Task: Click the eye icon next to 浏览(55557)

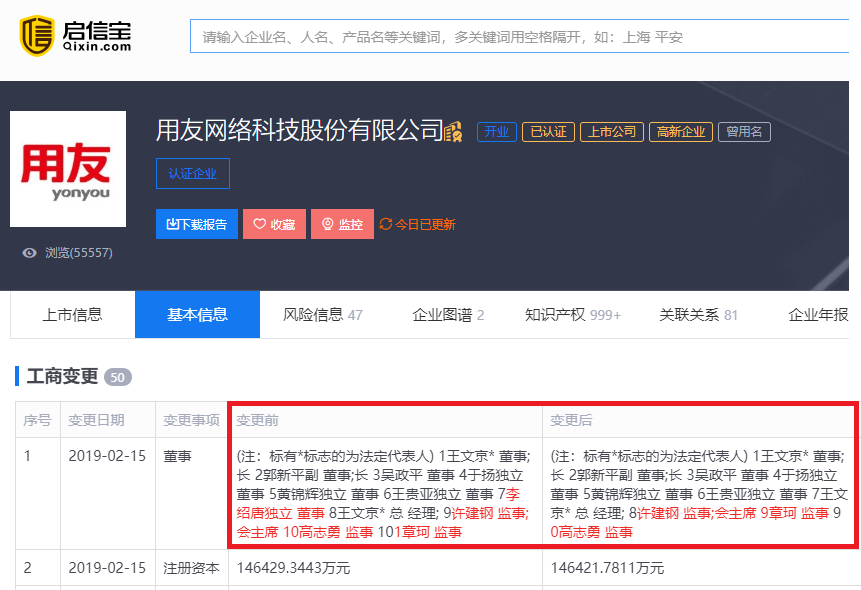Action: pyautogui.click(x=29, y=253)
